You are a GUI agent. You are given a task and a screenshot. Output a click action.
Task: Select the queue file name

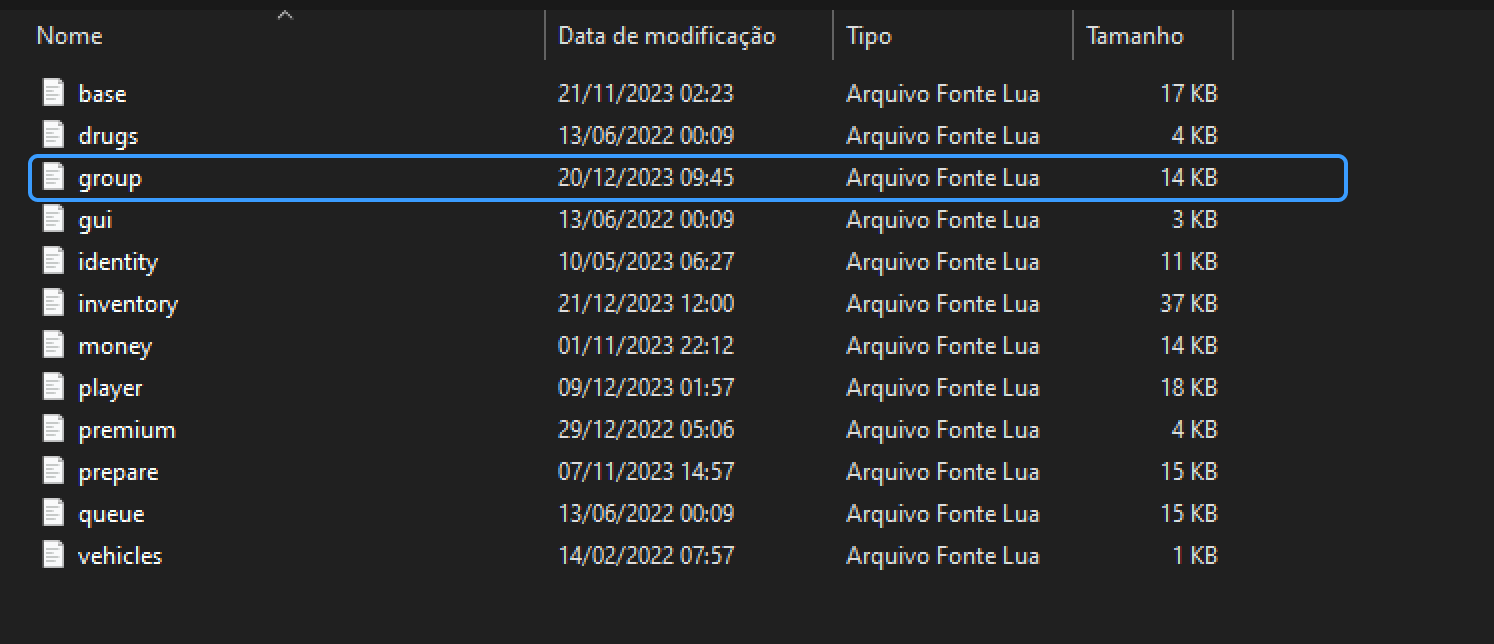click(111, 514)
